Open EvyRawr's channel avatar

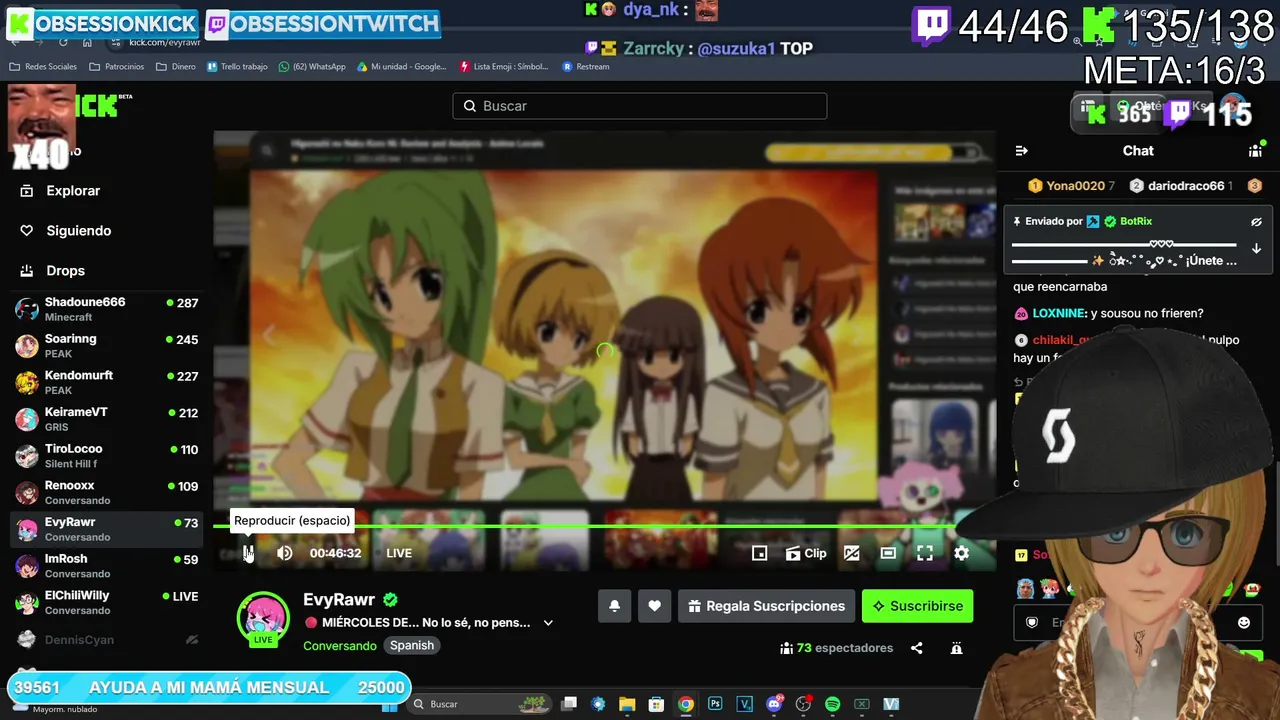tap(262, 618)
